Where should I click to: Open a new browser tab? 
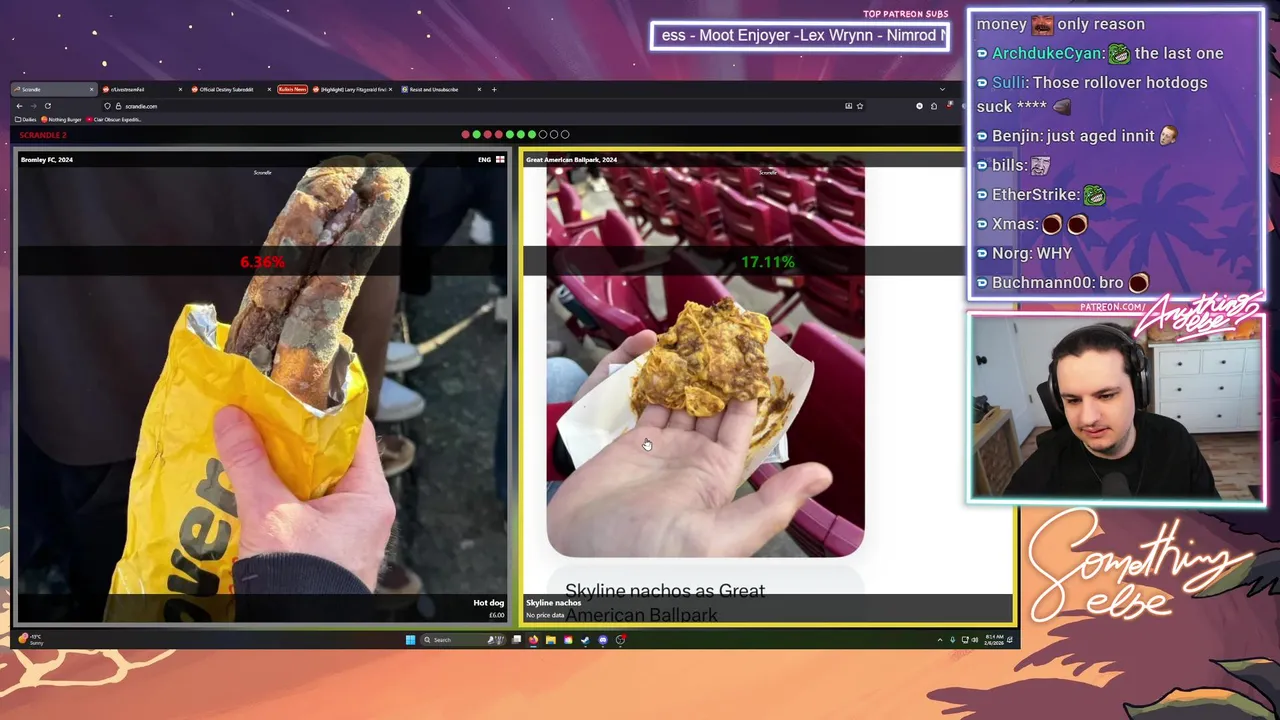point(494,89)
